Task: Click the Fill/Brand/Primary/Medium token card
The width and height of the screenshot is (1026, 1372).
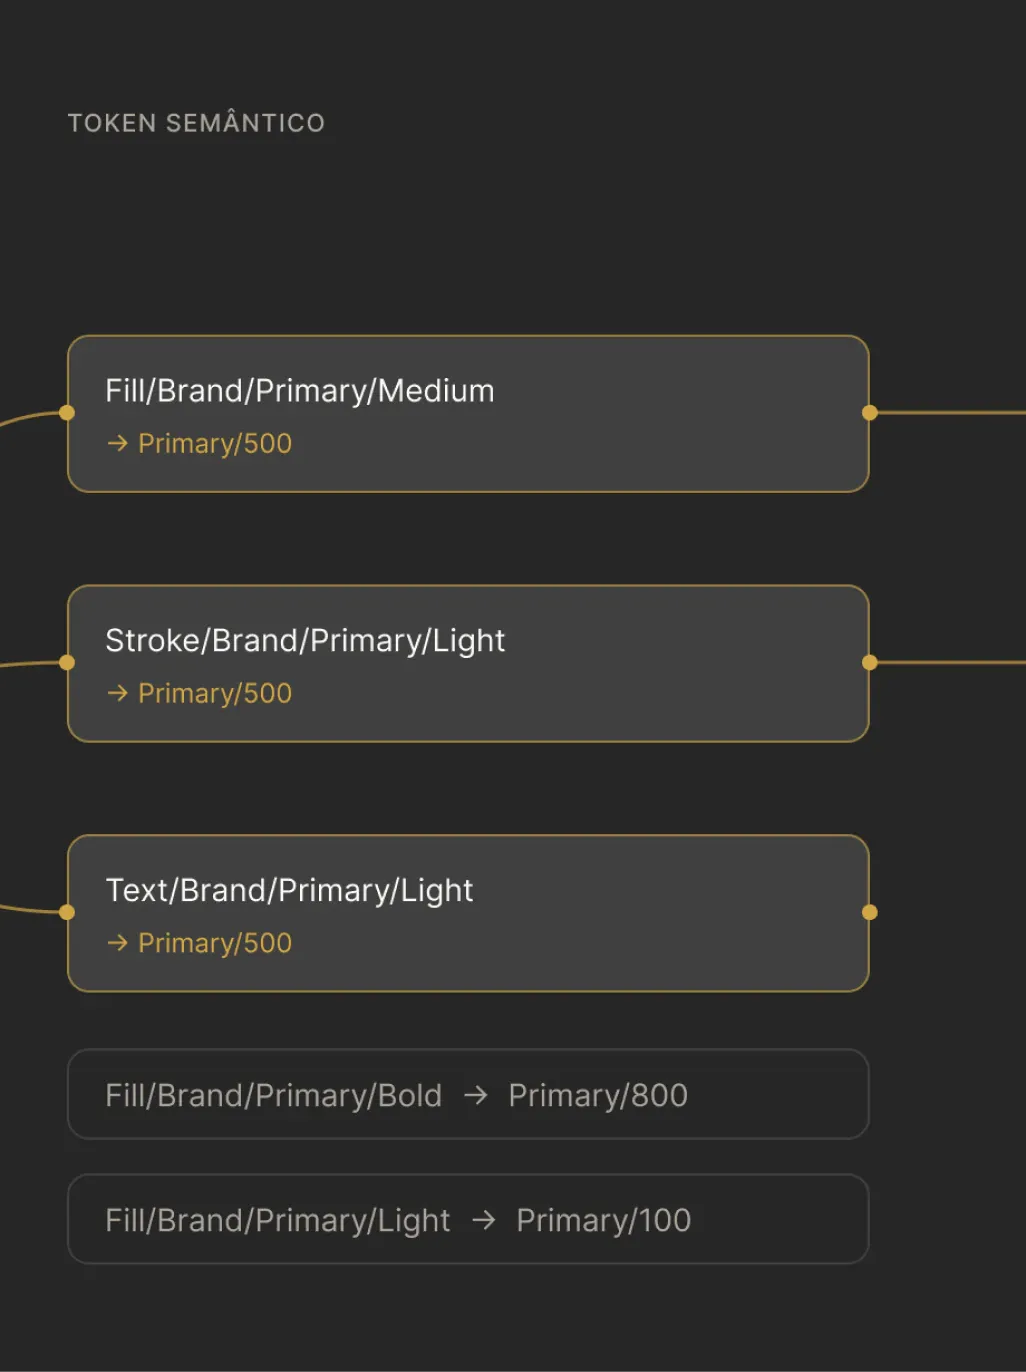Action: point(468,414)
